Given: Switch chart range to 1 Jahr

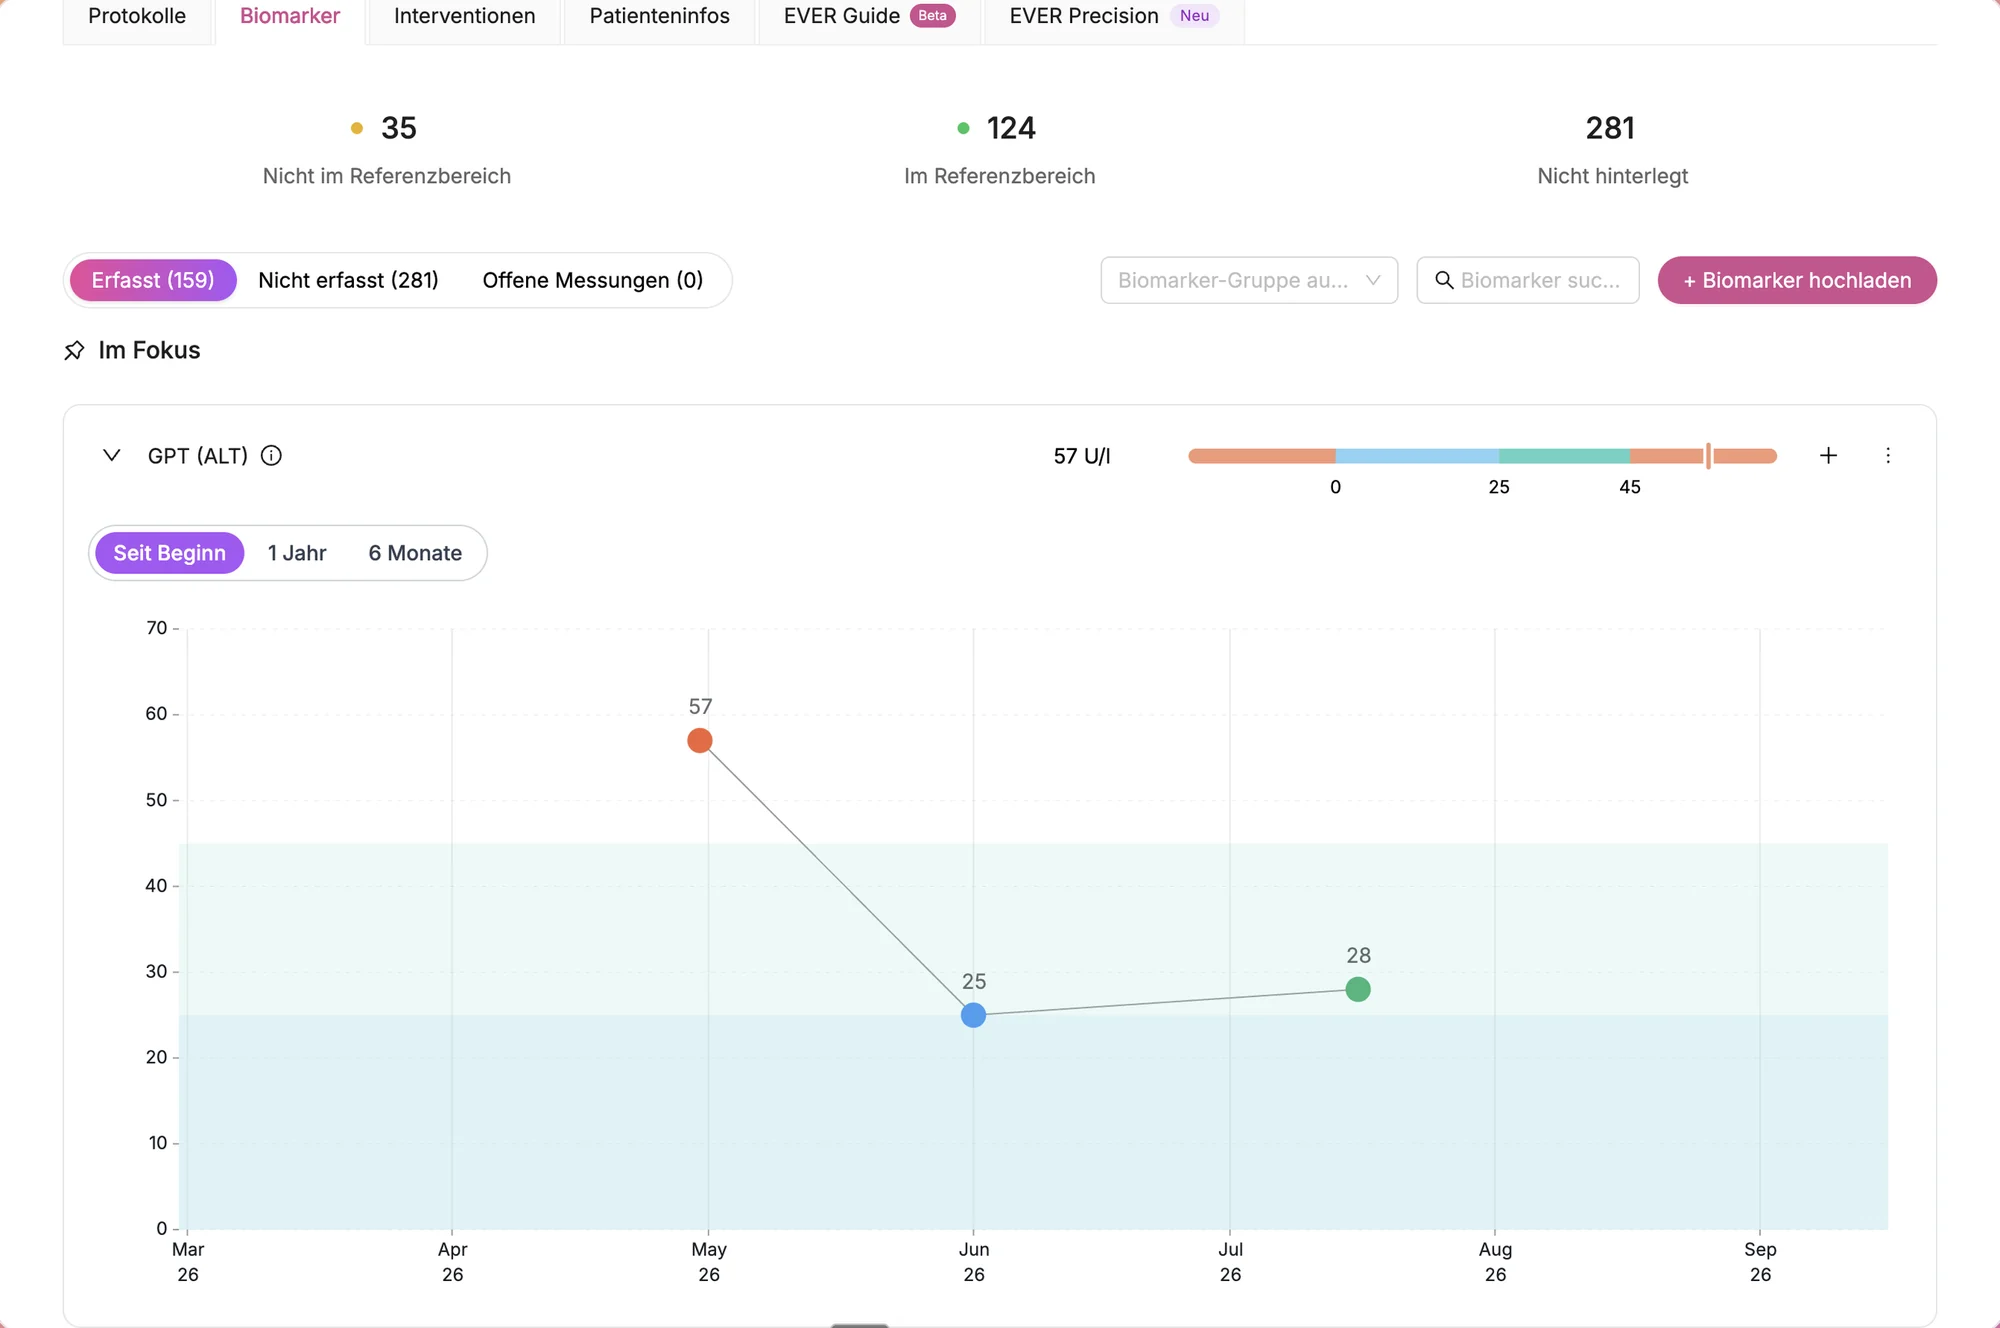Looking at the screenshot, I should (x=297, y=553).
